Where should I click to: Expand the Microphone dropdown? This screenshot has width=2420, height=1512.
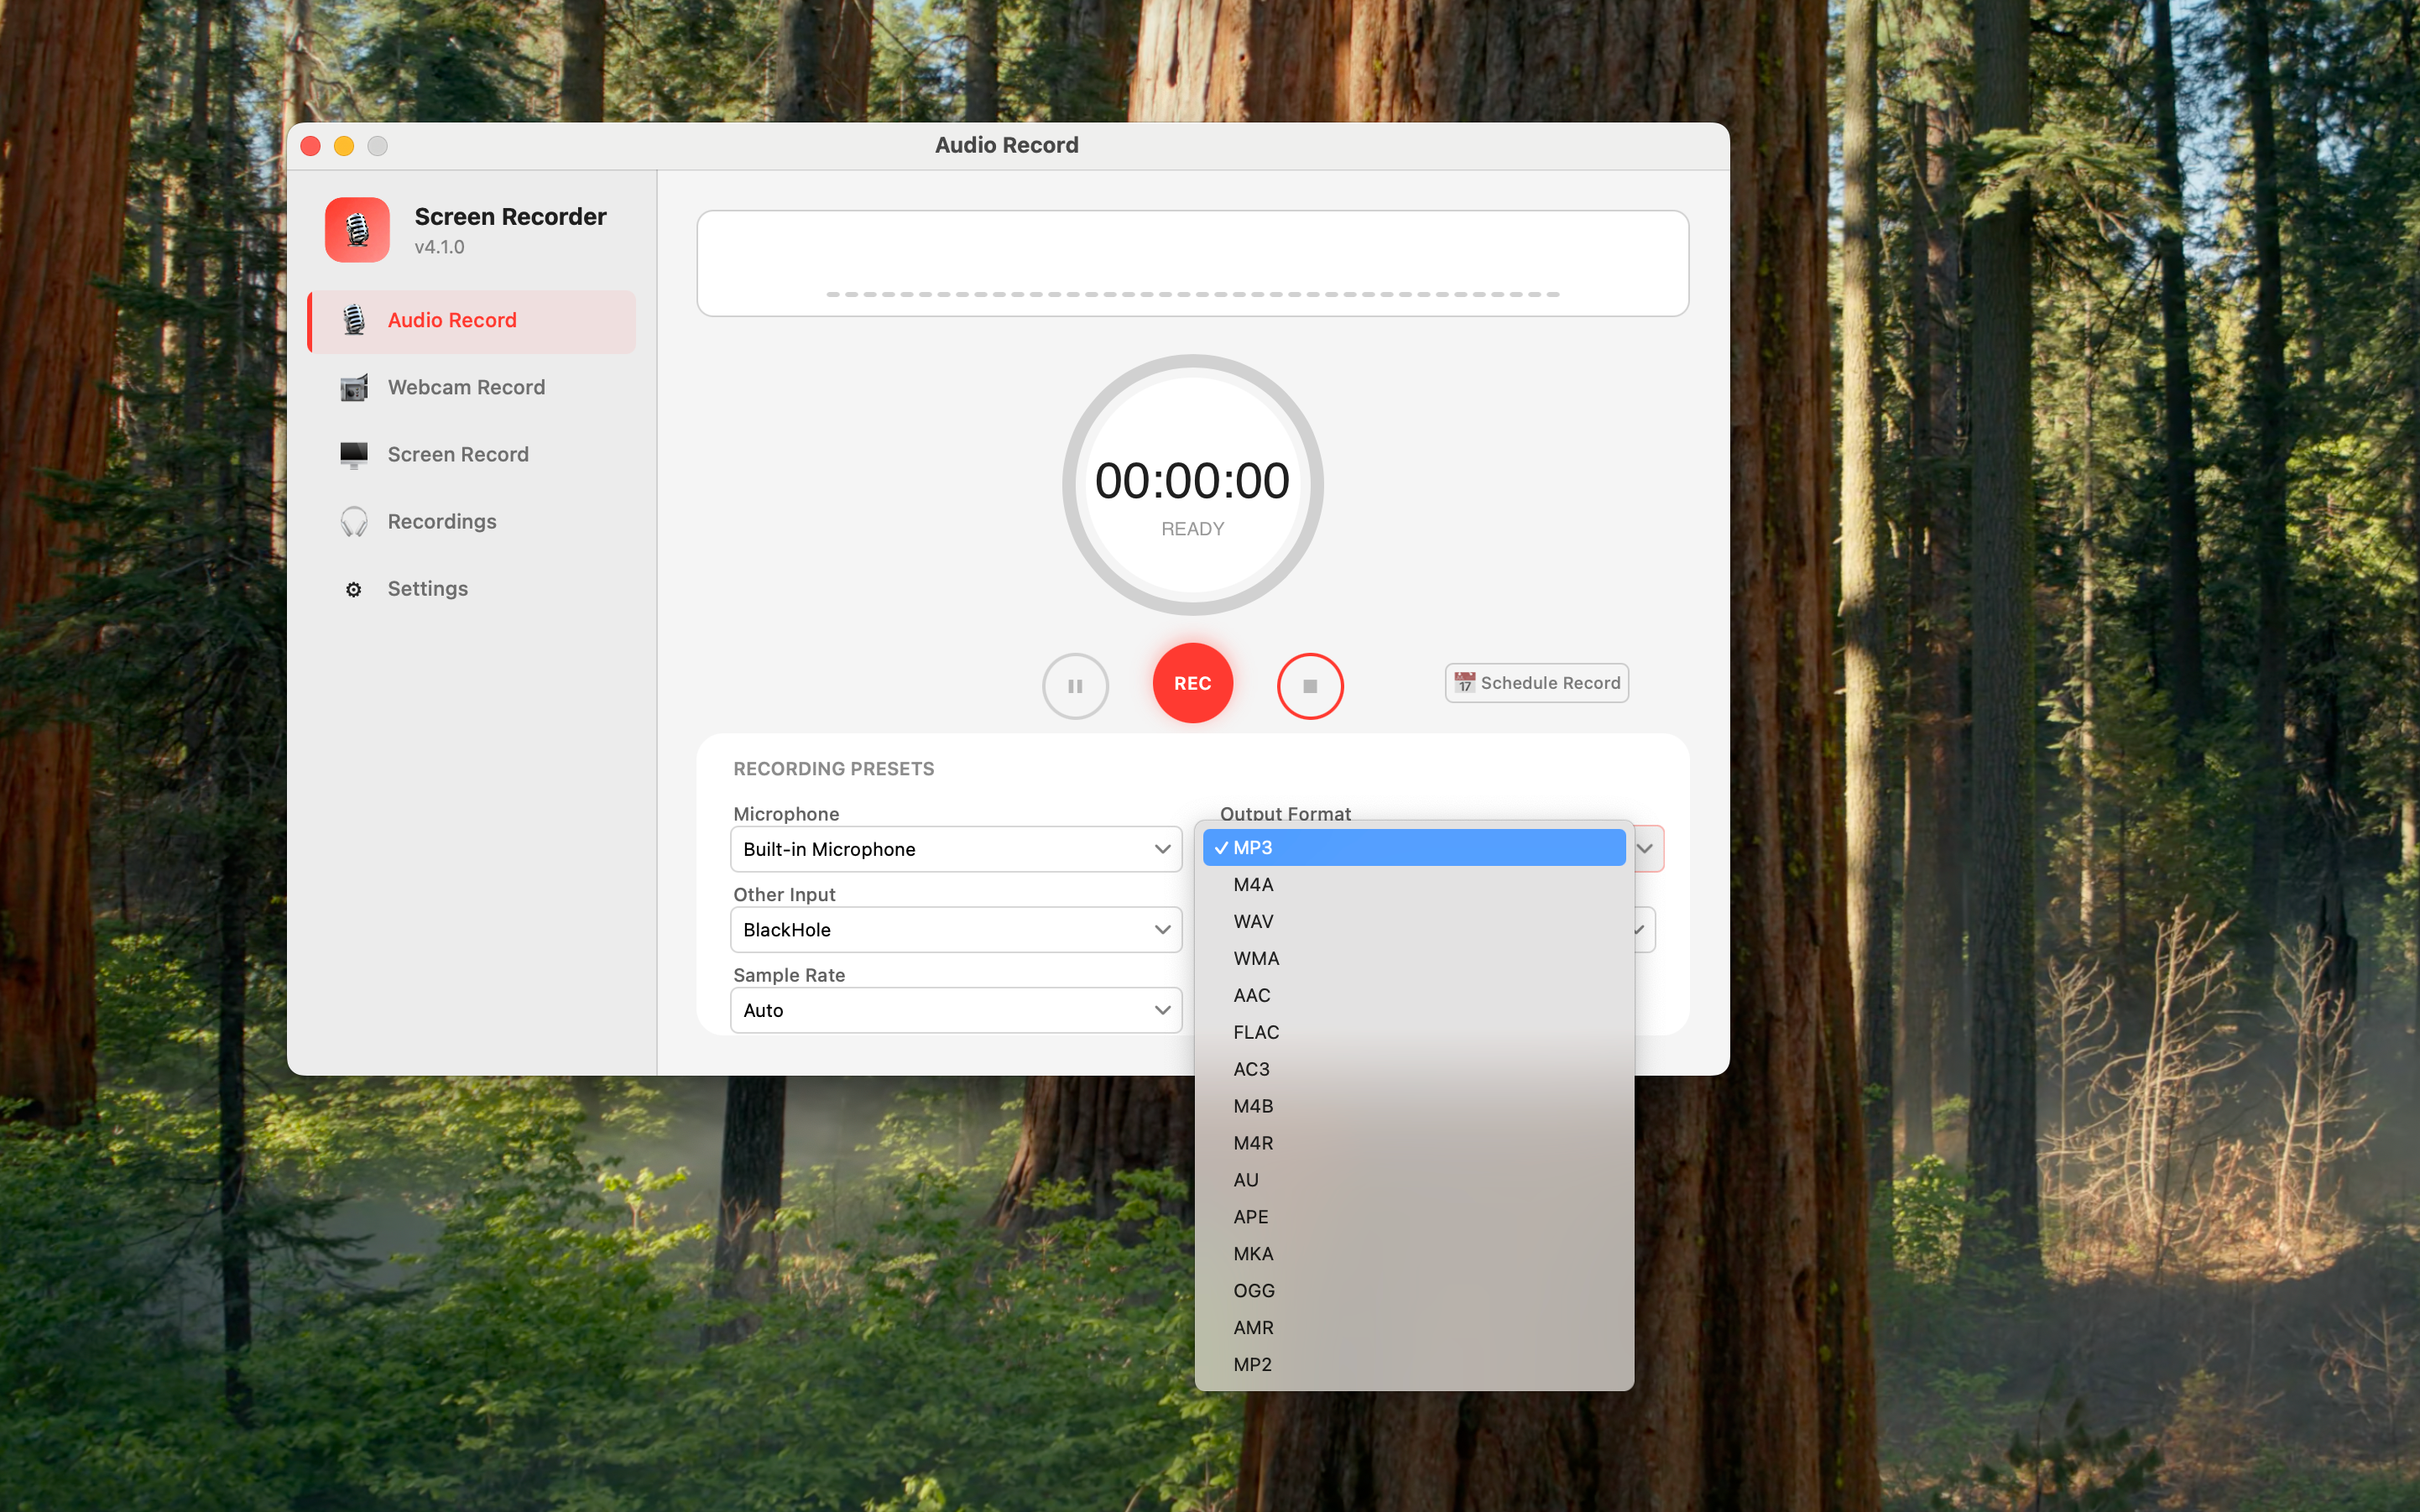point(956,849)
